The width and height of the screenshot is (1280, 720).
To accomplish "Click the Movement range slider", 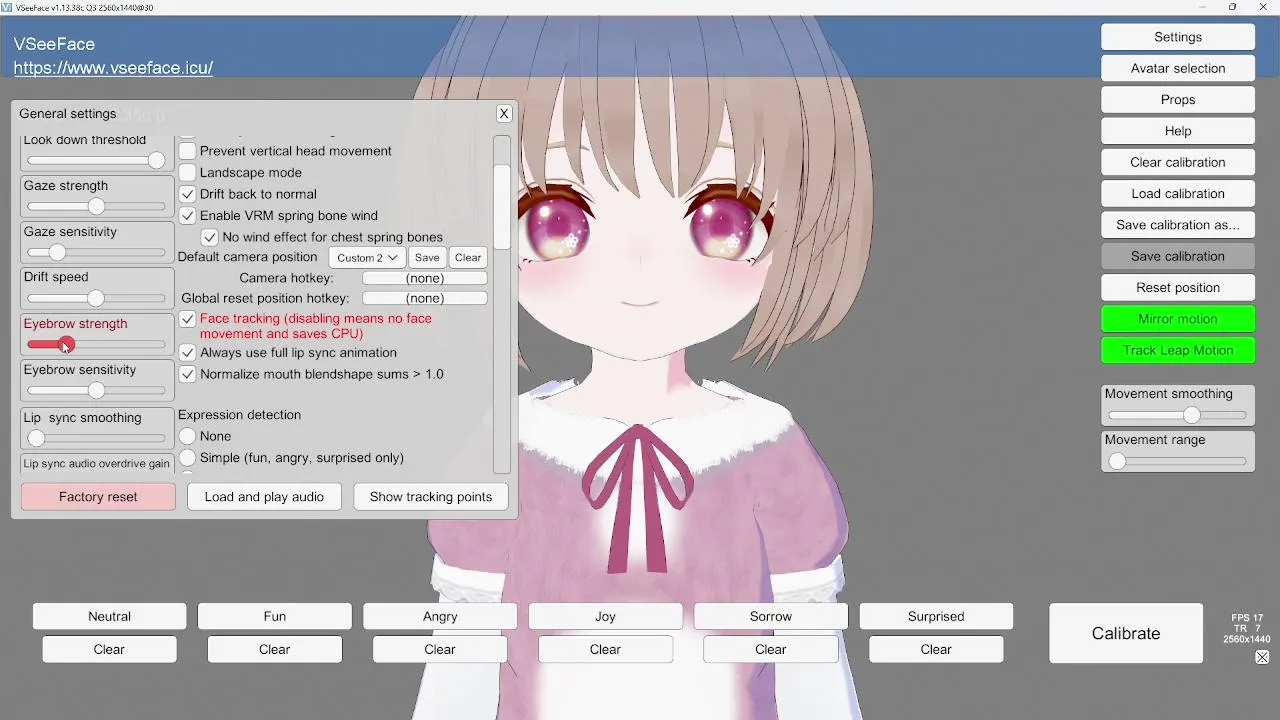I will pyautogui.click(x=1177, y=461).
